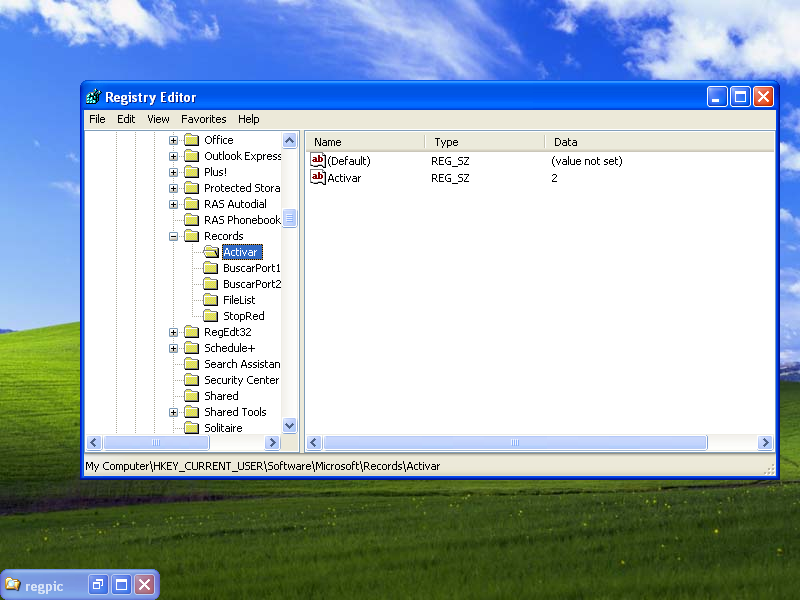Select the FileList key label
The height and width of the screenshot is (600, 800).
[239, 300]
